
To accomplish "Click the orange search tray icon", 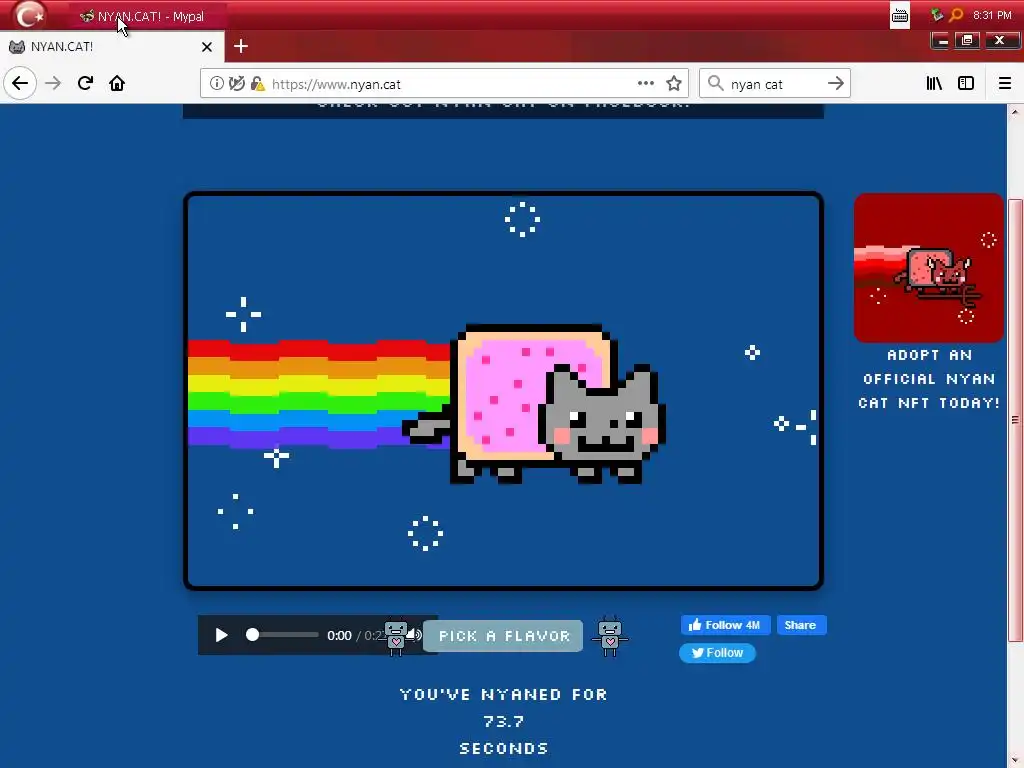I will click(x=956, y=14).
